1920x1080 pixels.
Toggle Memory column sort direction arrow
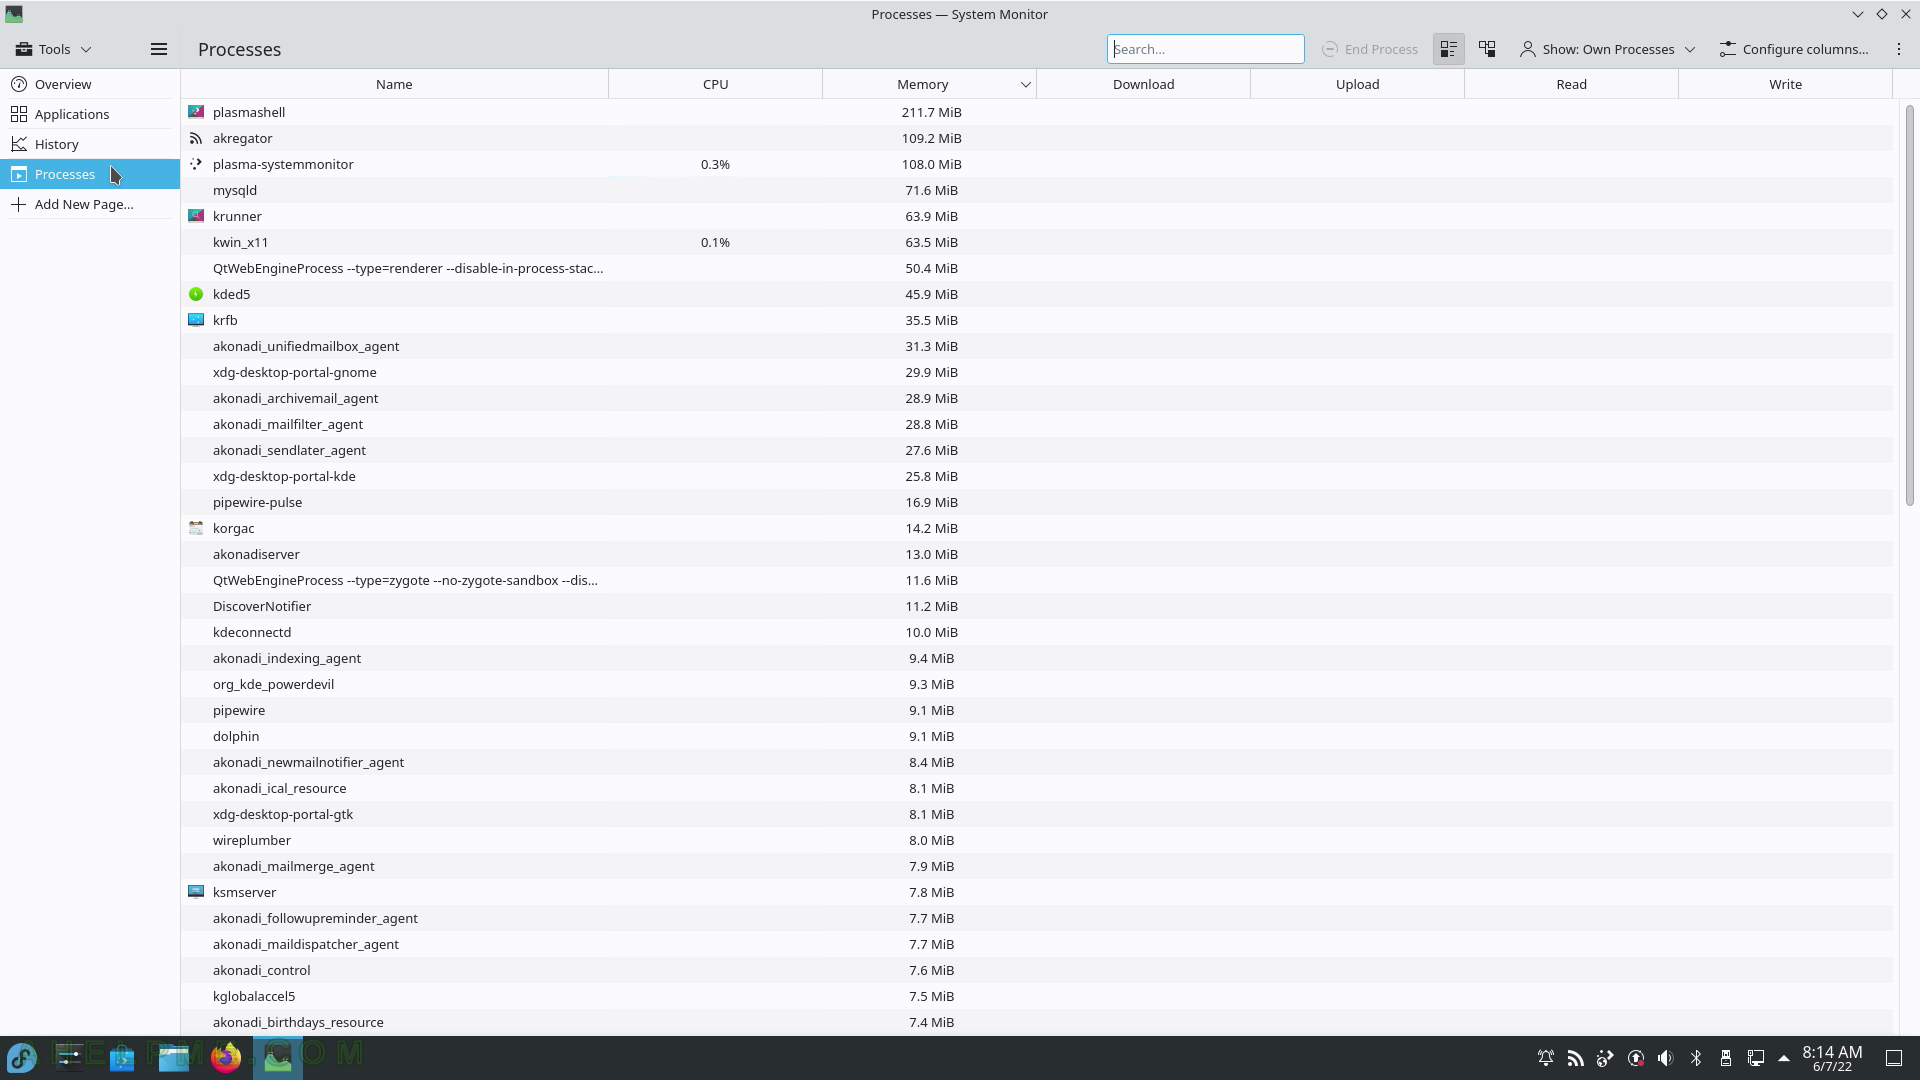[1025, 85]
